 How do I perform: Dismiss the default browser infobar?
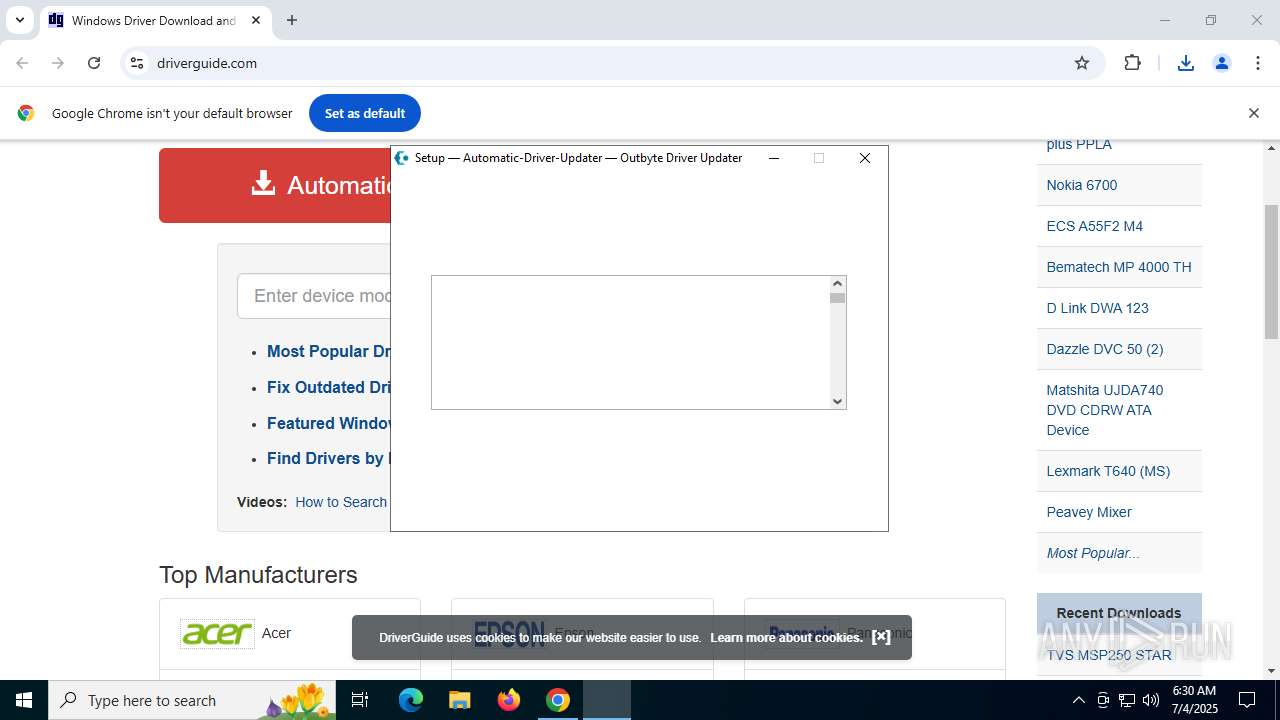click(x=1253, y=113)
